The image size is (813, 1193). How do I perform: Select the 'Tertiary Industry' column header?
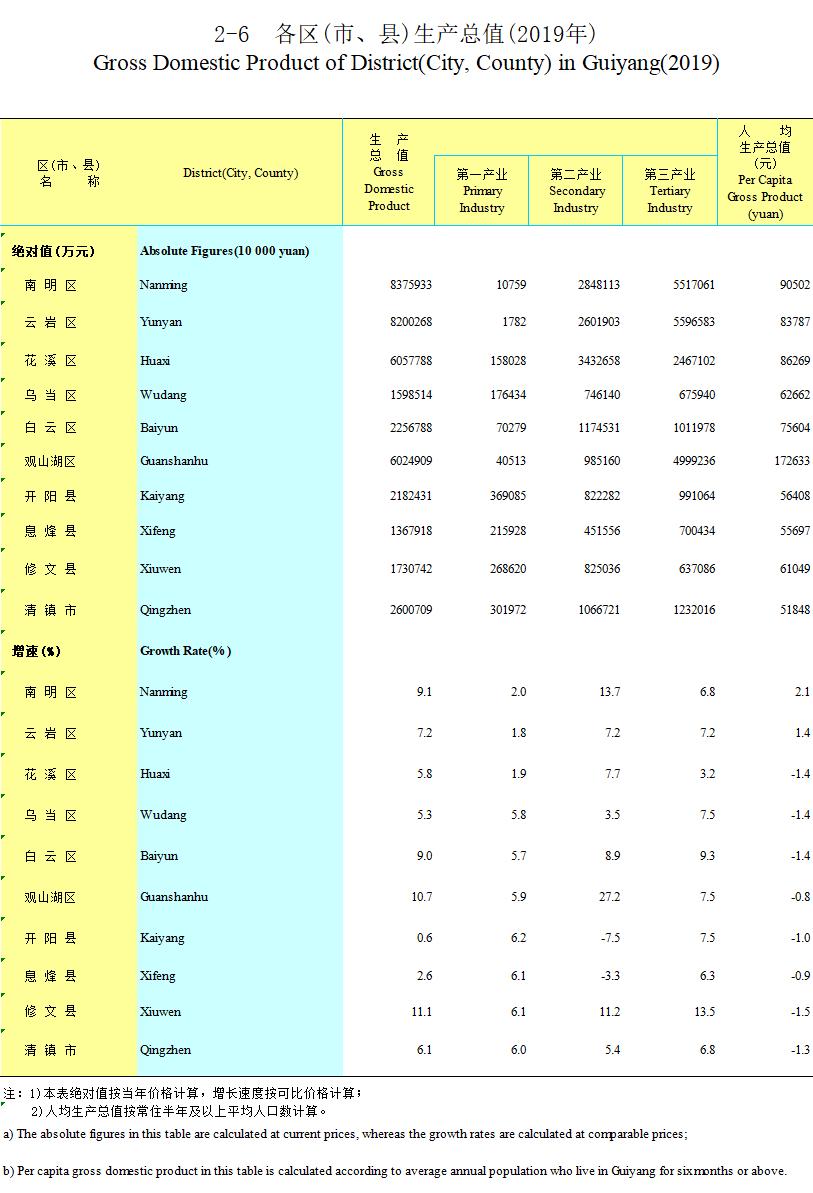tap(670, 190)
